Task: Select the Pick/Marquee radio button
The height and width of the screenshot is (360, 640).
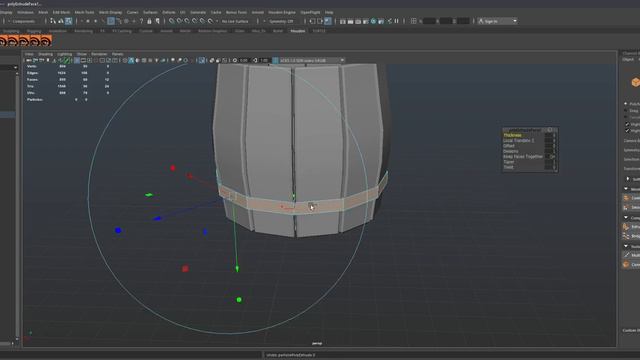Action: (626, 104)
